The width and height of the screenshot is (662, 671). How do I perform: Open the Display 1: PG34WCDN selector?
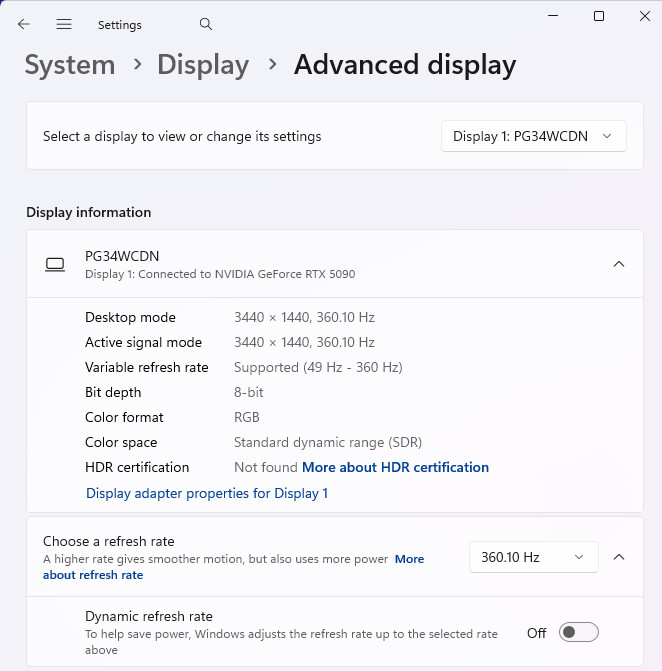533,136
